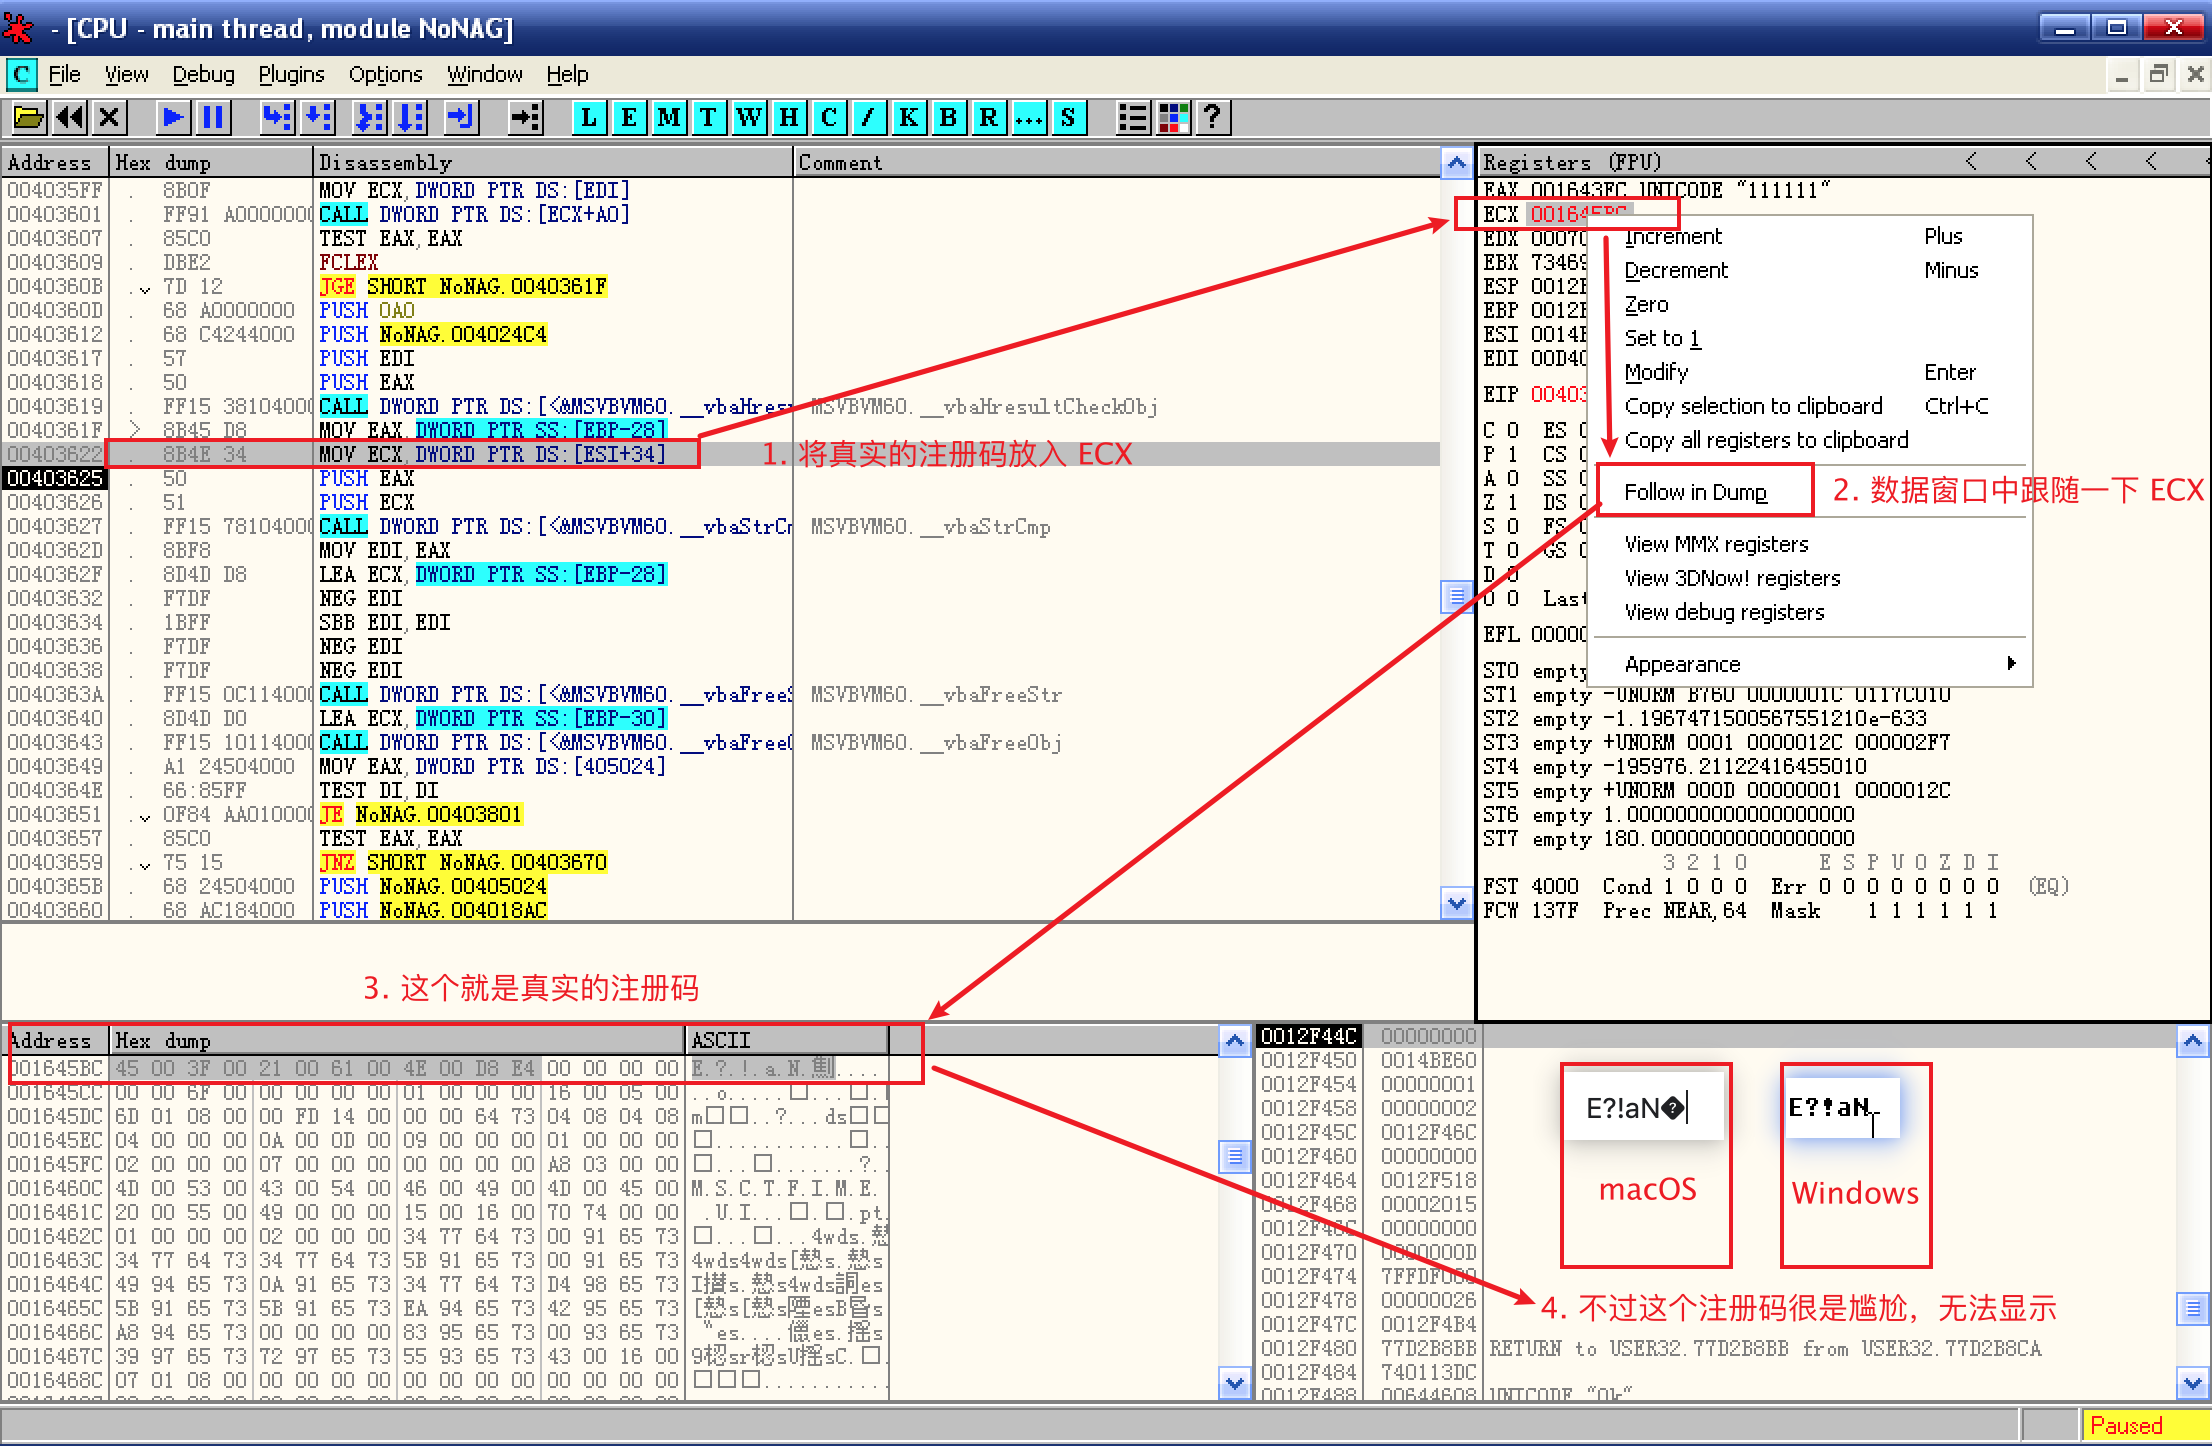Image resolution: width=2212 pixels, height=1446 pixels.
Task: Select Copy all registers to clipboard
Action: 1766,440
